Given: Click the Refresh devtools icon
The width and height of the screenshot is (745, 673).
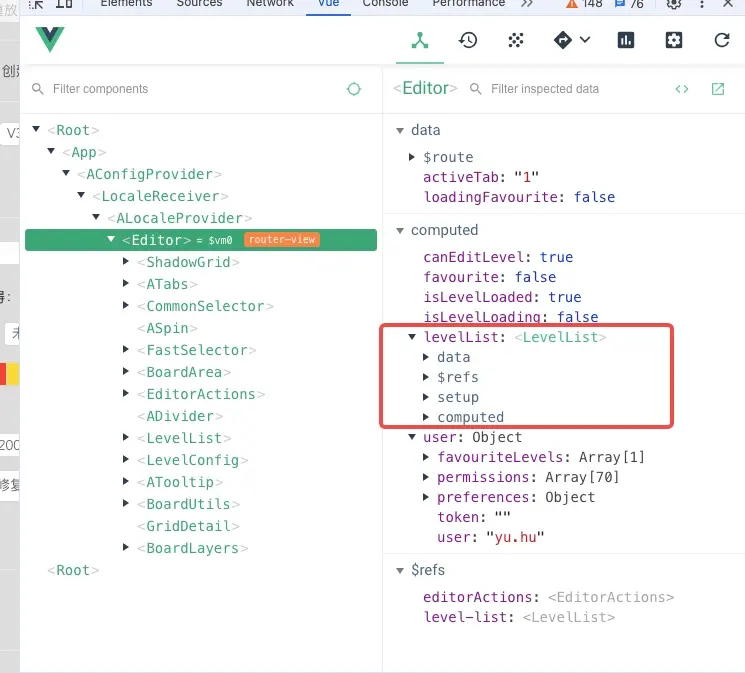Looking at the screenshot, I should point(722,40).
